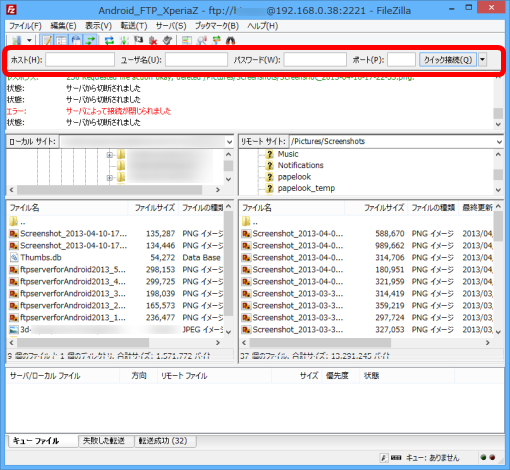
Task: Open the ブックマーク(B) menu
Action: pyautogui.click(x=217, y=26)
